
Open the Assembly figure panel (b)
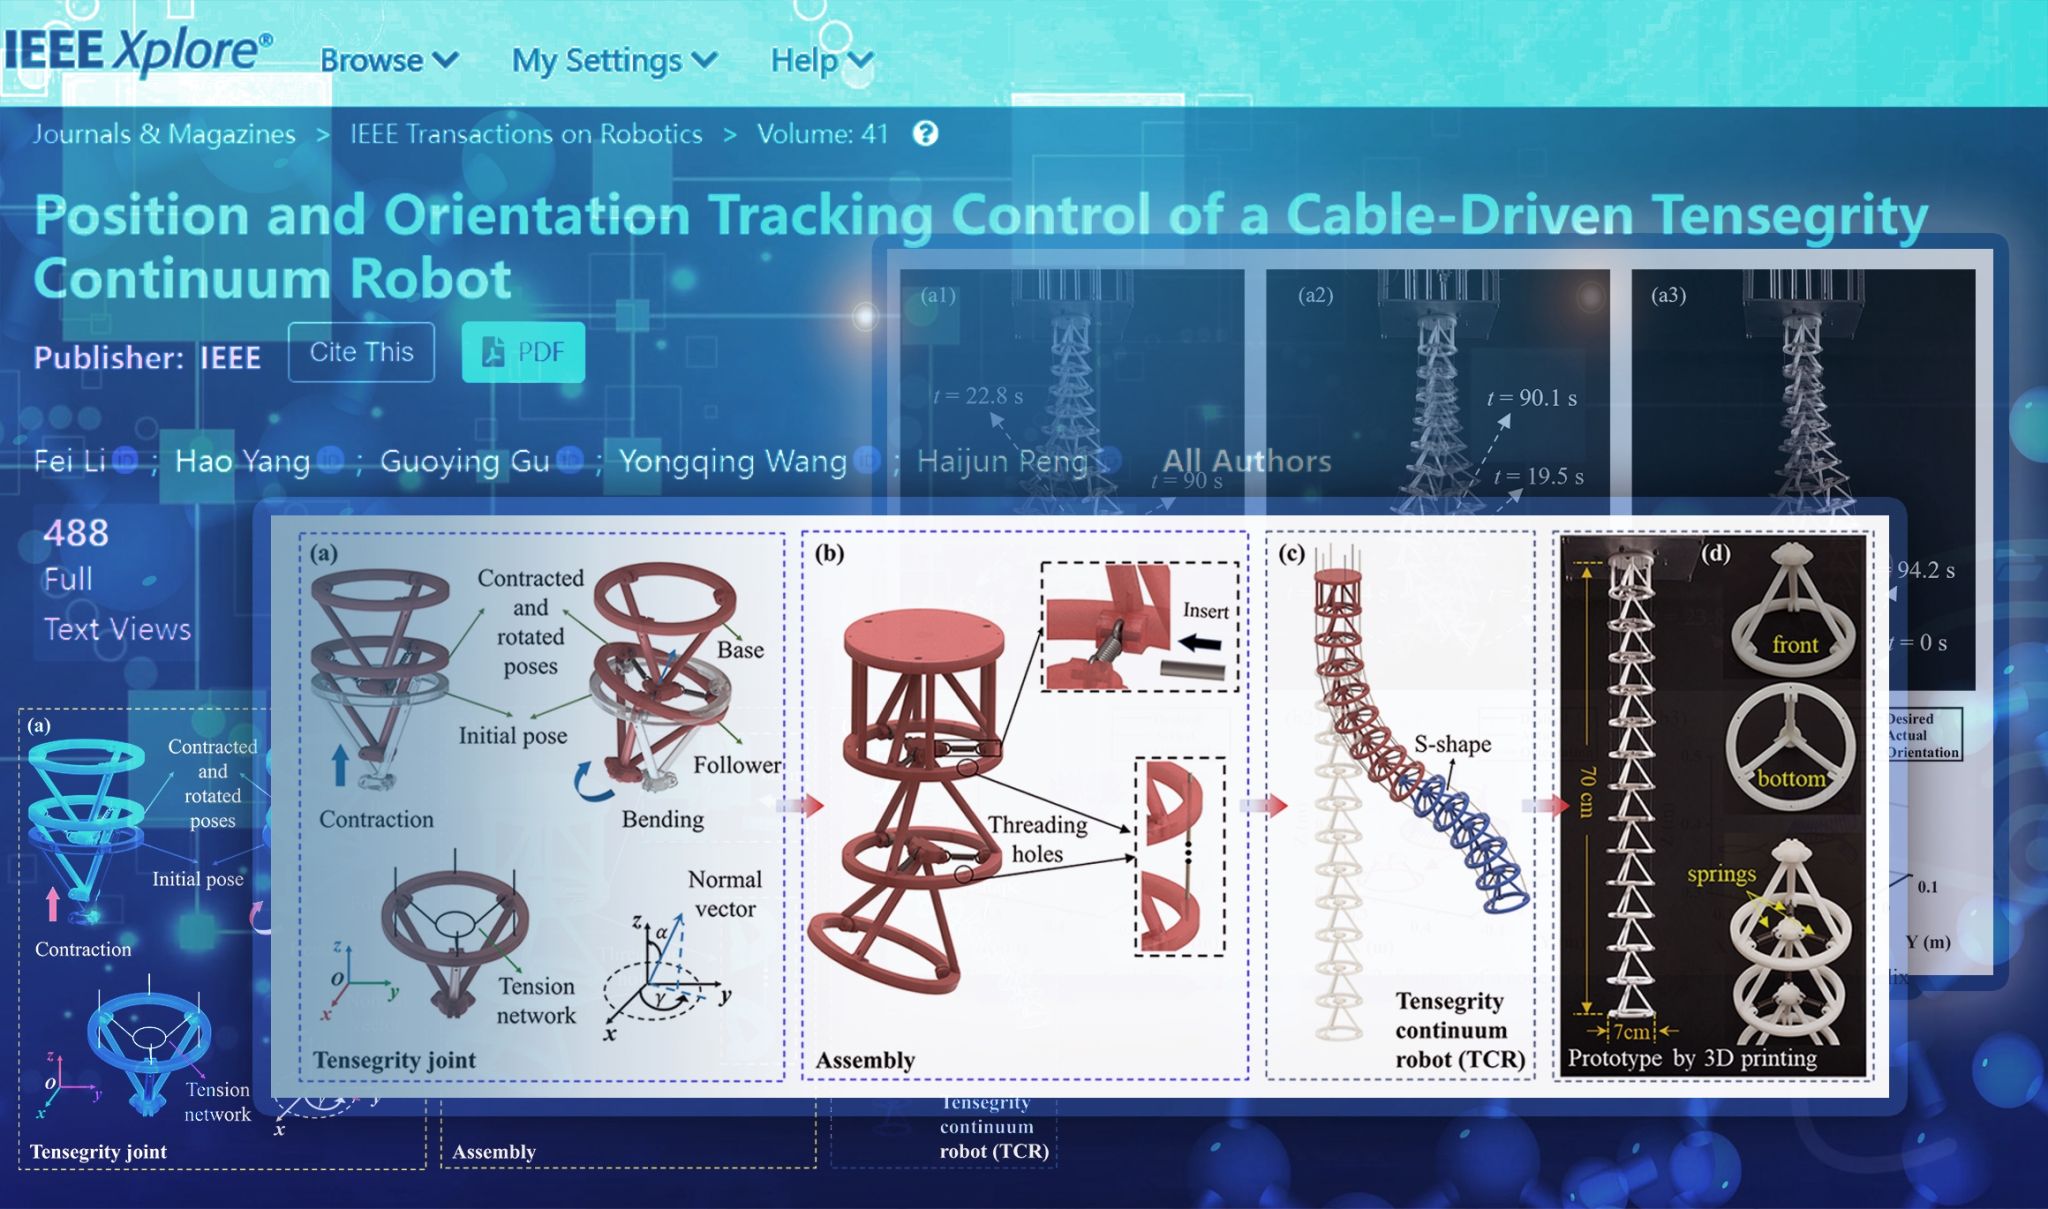pos(1024,805)
